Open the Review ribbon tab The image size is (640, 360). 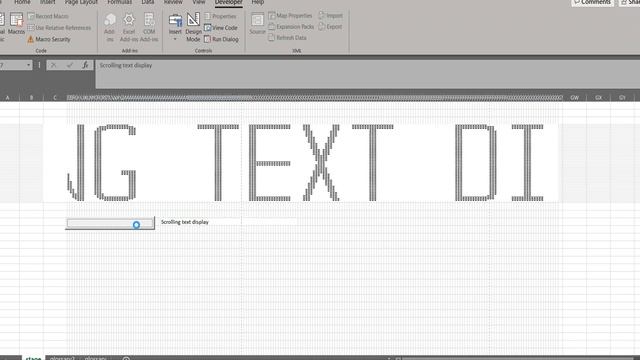coord(173,2)
